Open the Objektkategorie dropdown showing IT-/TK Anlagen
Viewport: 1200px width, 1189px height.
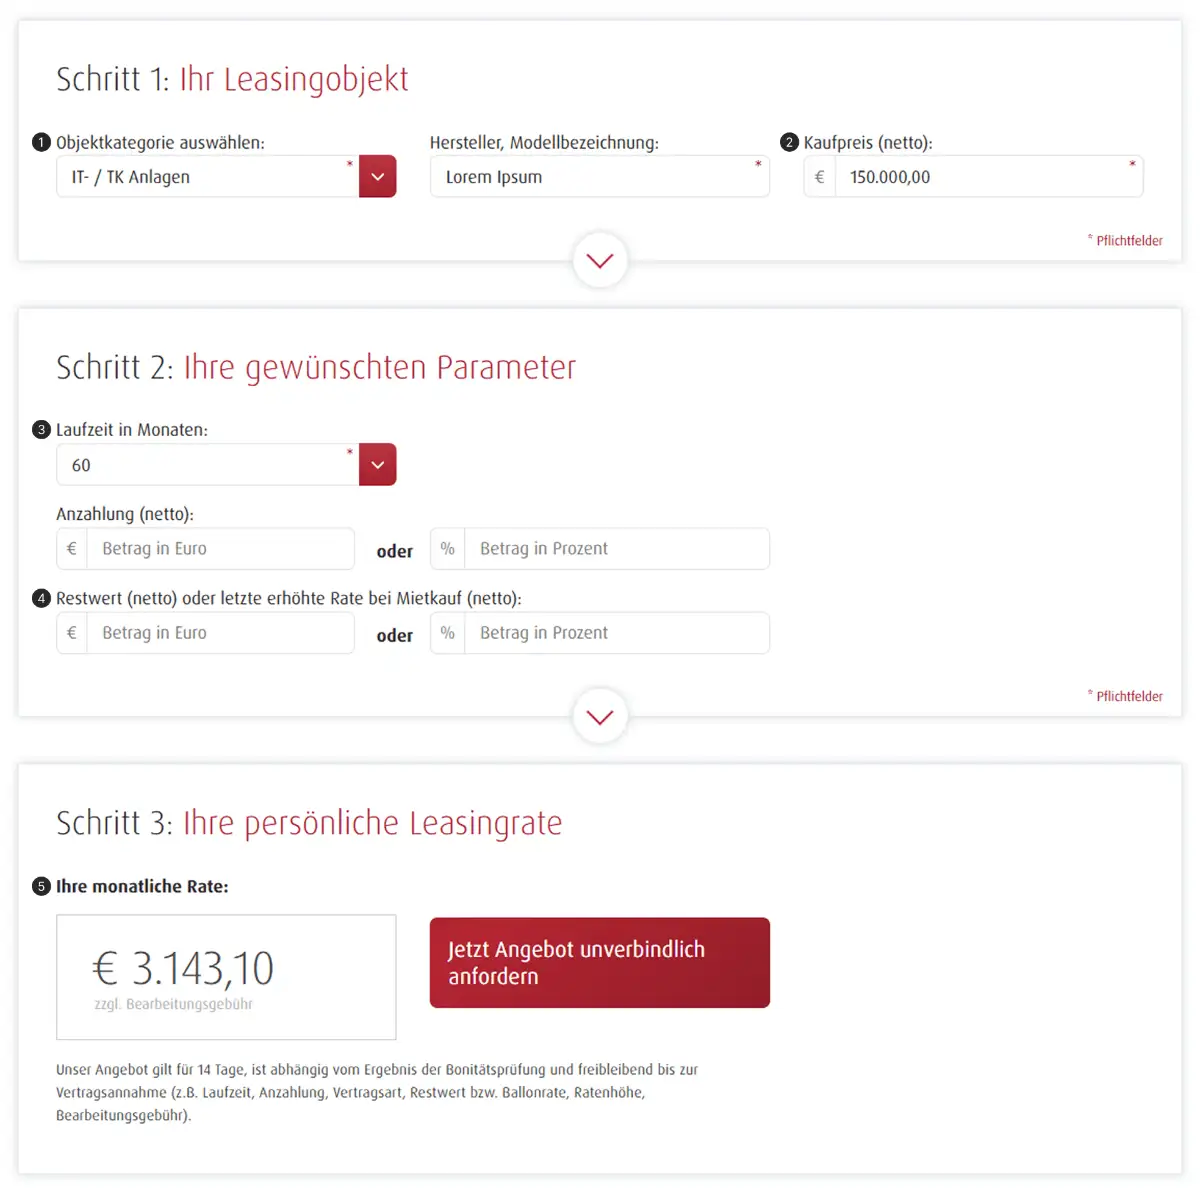[377, 176]
